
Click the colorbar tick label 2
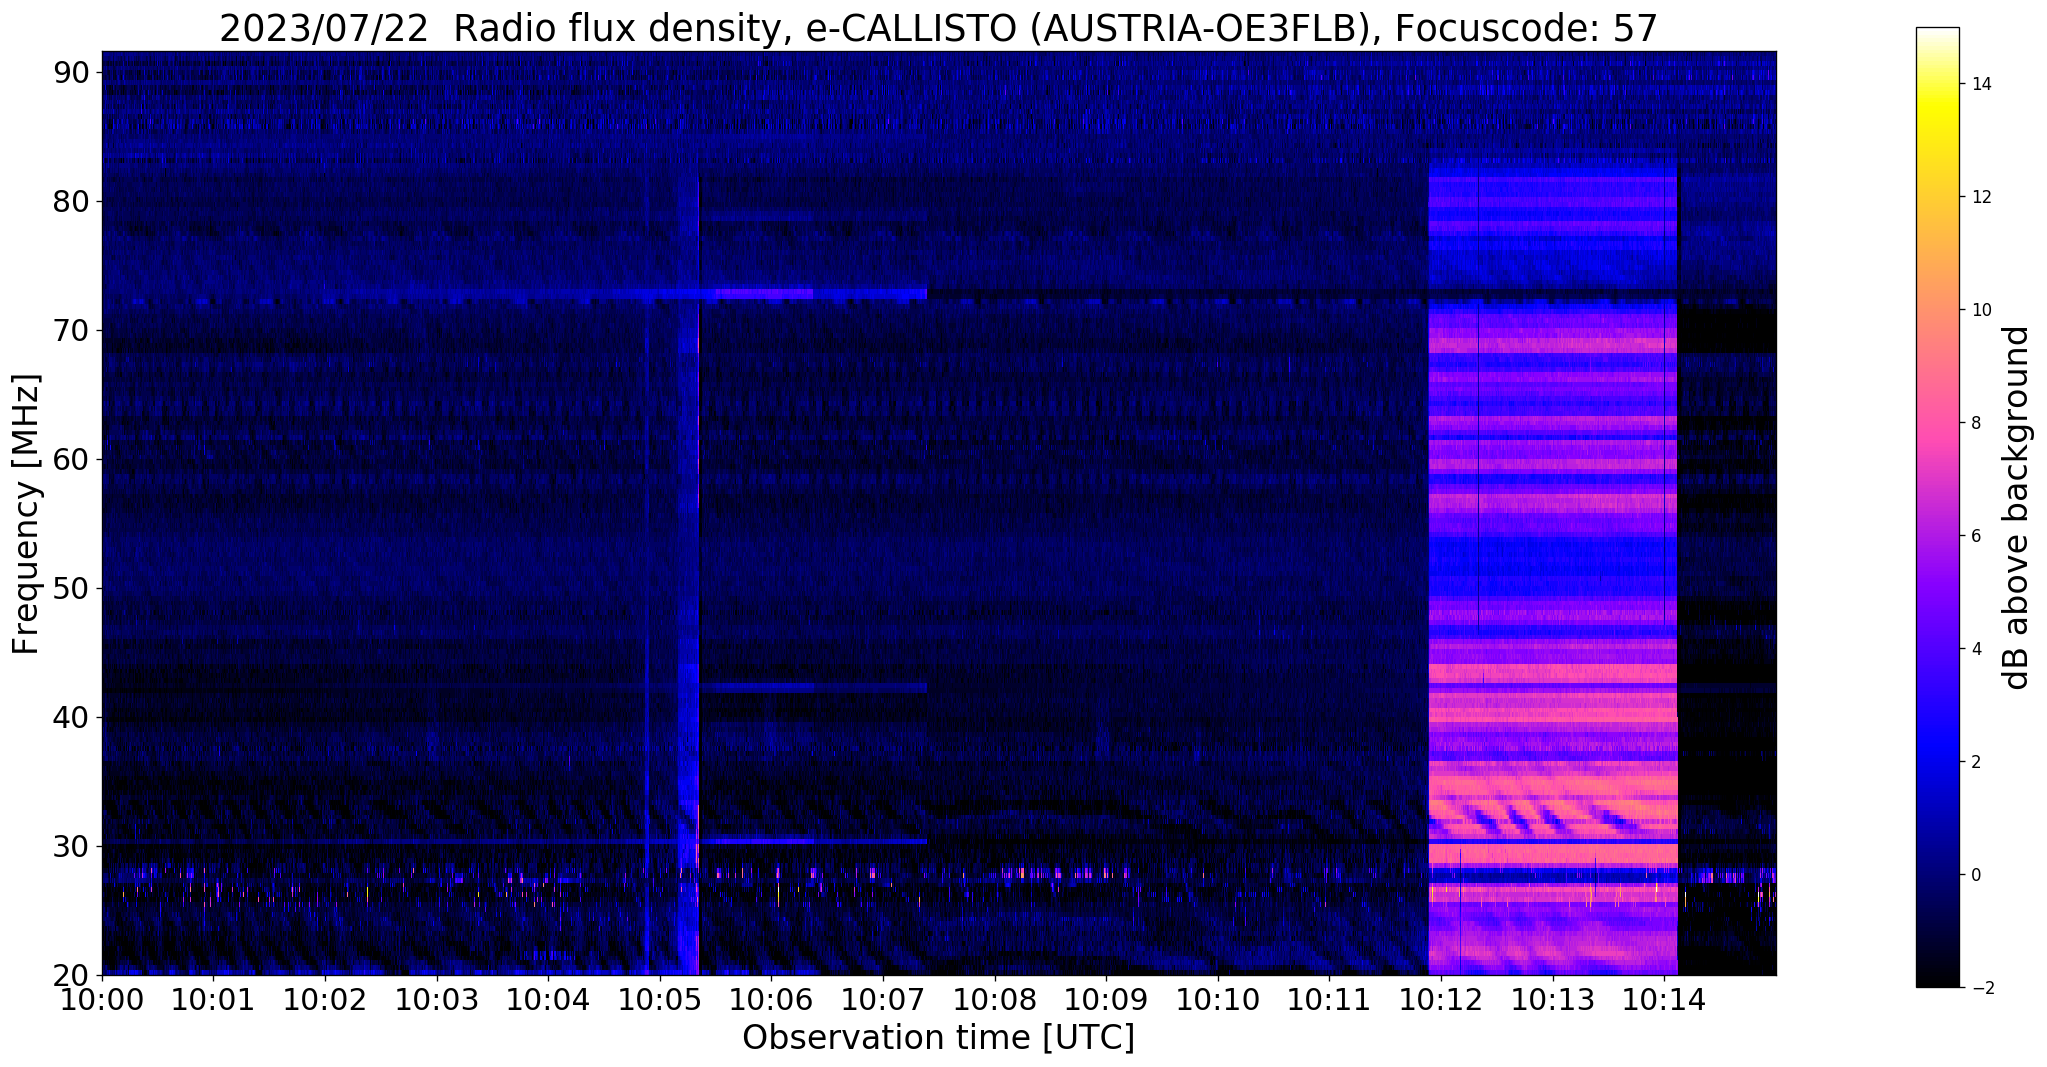point(1975,762)
